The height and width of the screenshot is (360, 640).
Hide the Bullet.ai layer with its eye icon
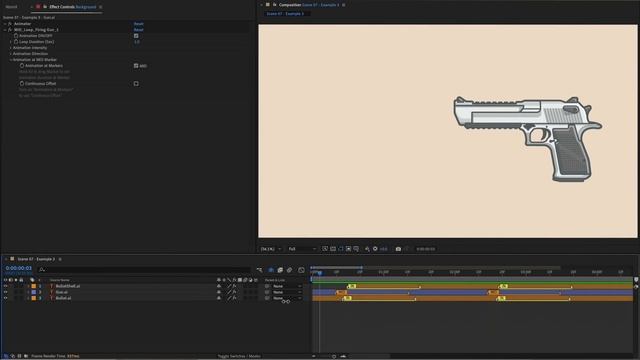[x=5, y=298]
